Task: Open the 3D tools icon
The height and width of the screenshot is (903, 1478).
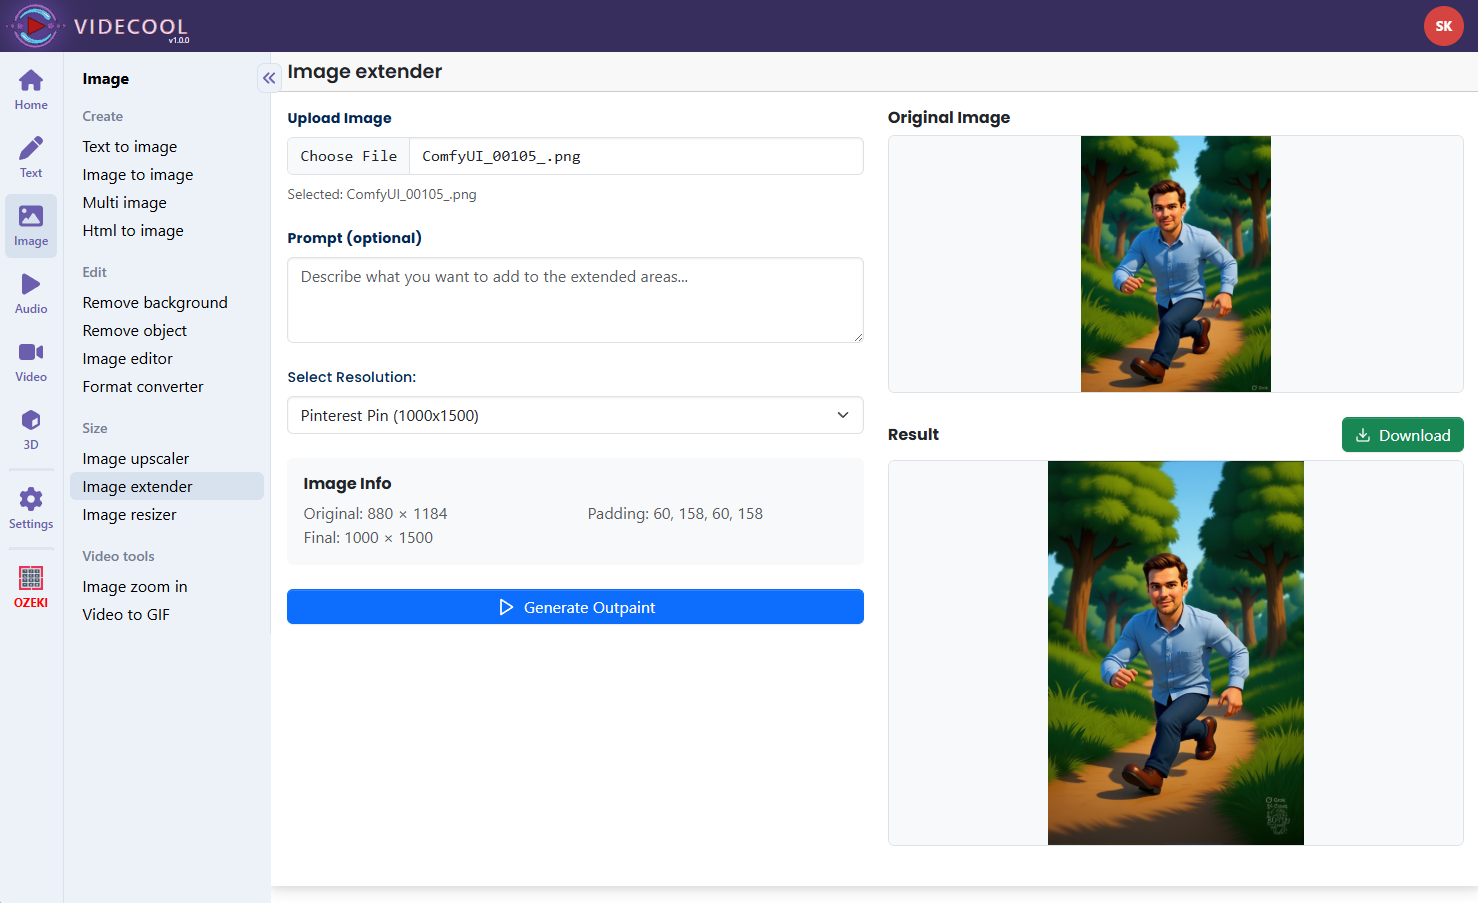Action: (x=31, y=429)
